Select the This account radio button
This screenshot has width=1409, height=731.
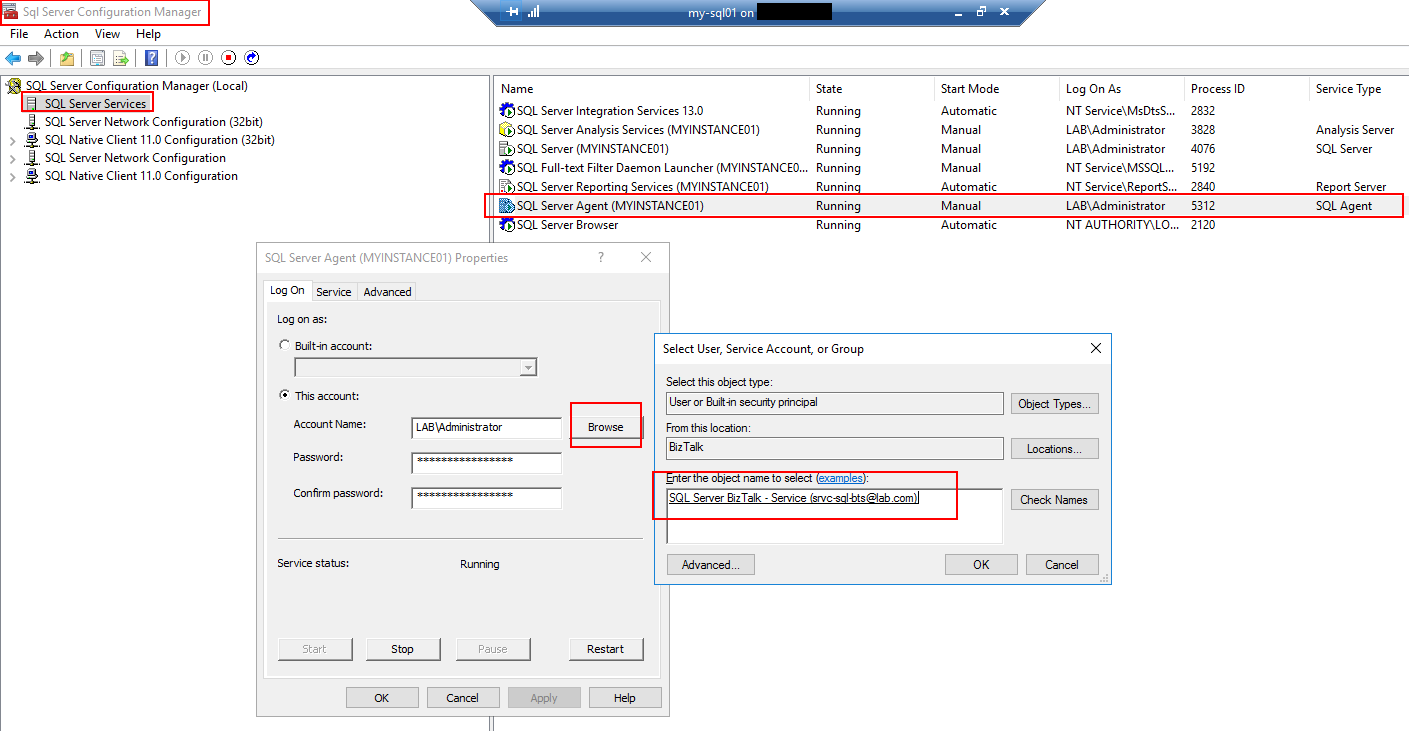(x=284, y=396)
